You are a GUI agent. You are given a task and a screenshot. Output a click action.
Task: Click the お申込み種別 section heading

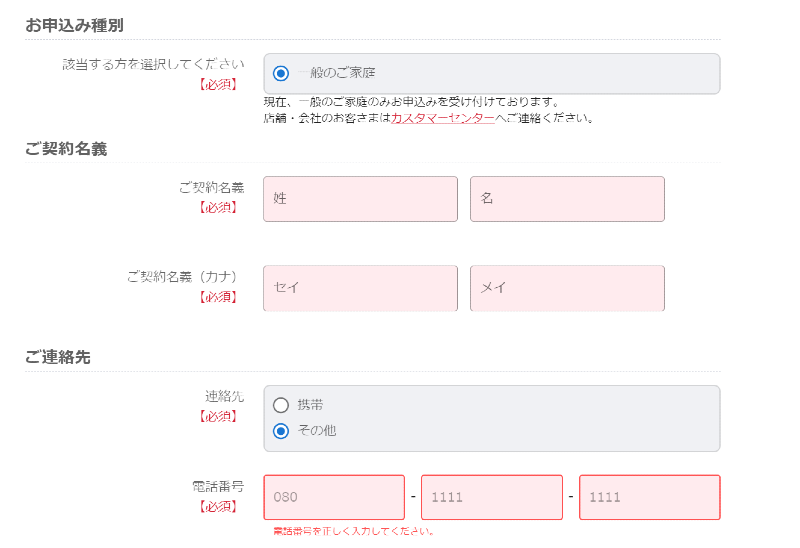[x=74, y=25]
